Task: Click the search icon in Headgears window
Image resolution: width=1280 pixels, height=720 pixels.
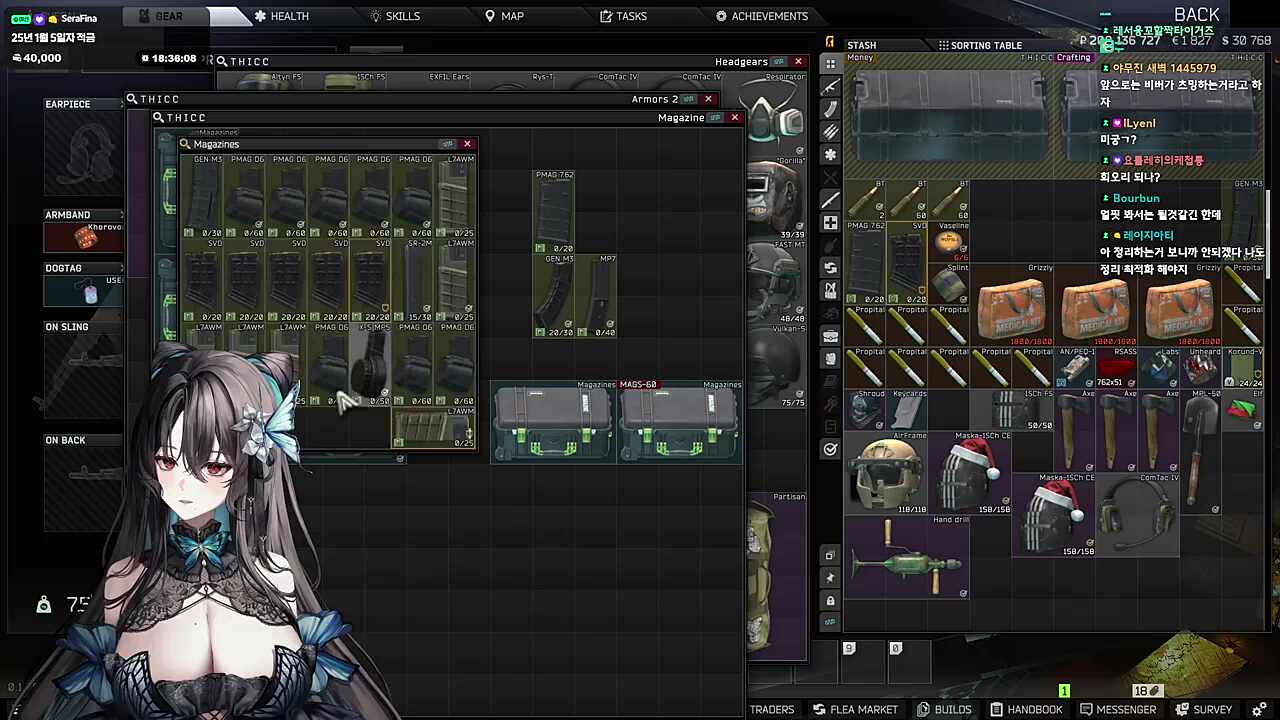Action: (221, 61)
